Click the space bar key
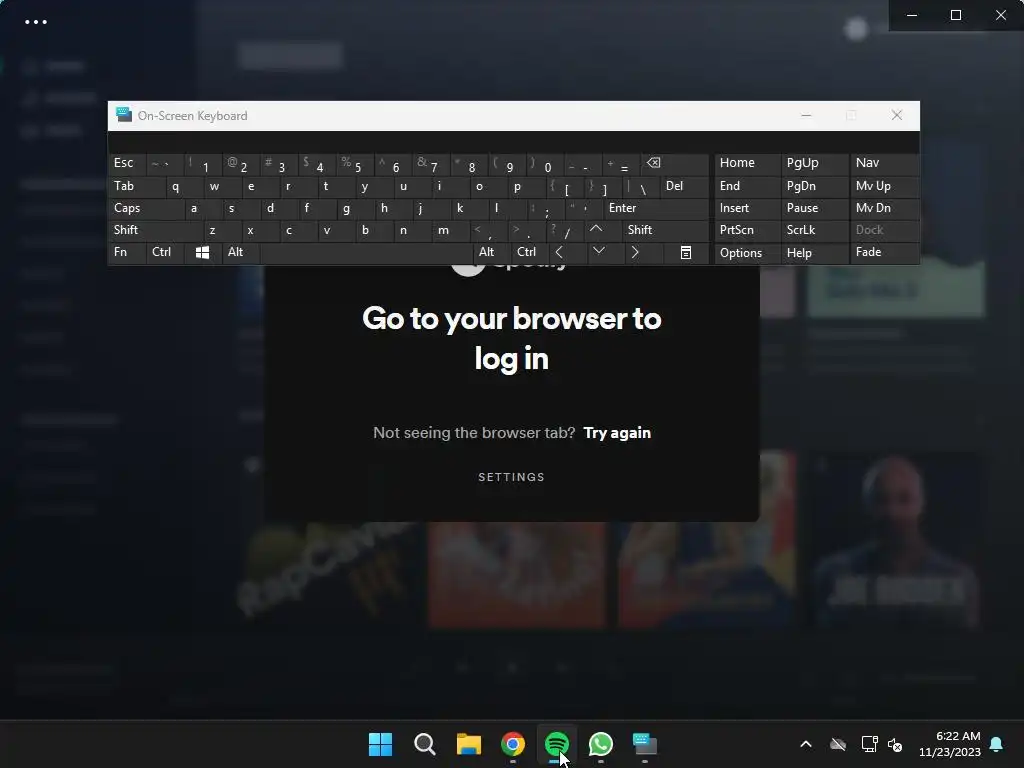 [x=366, y=253]
